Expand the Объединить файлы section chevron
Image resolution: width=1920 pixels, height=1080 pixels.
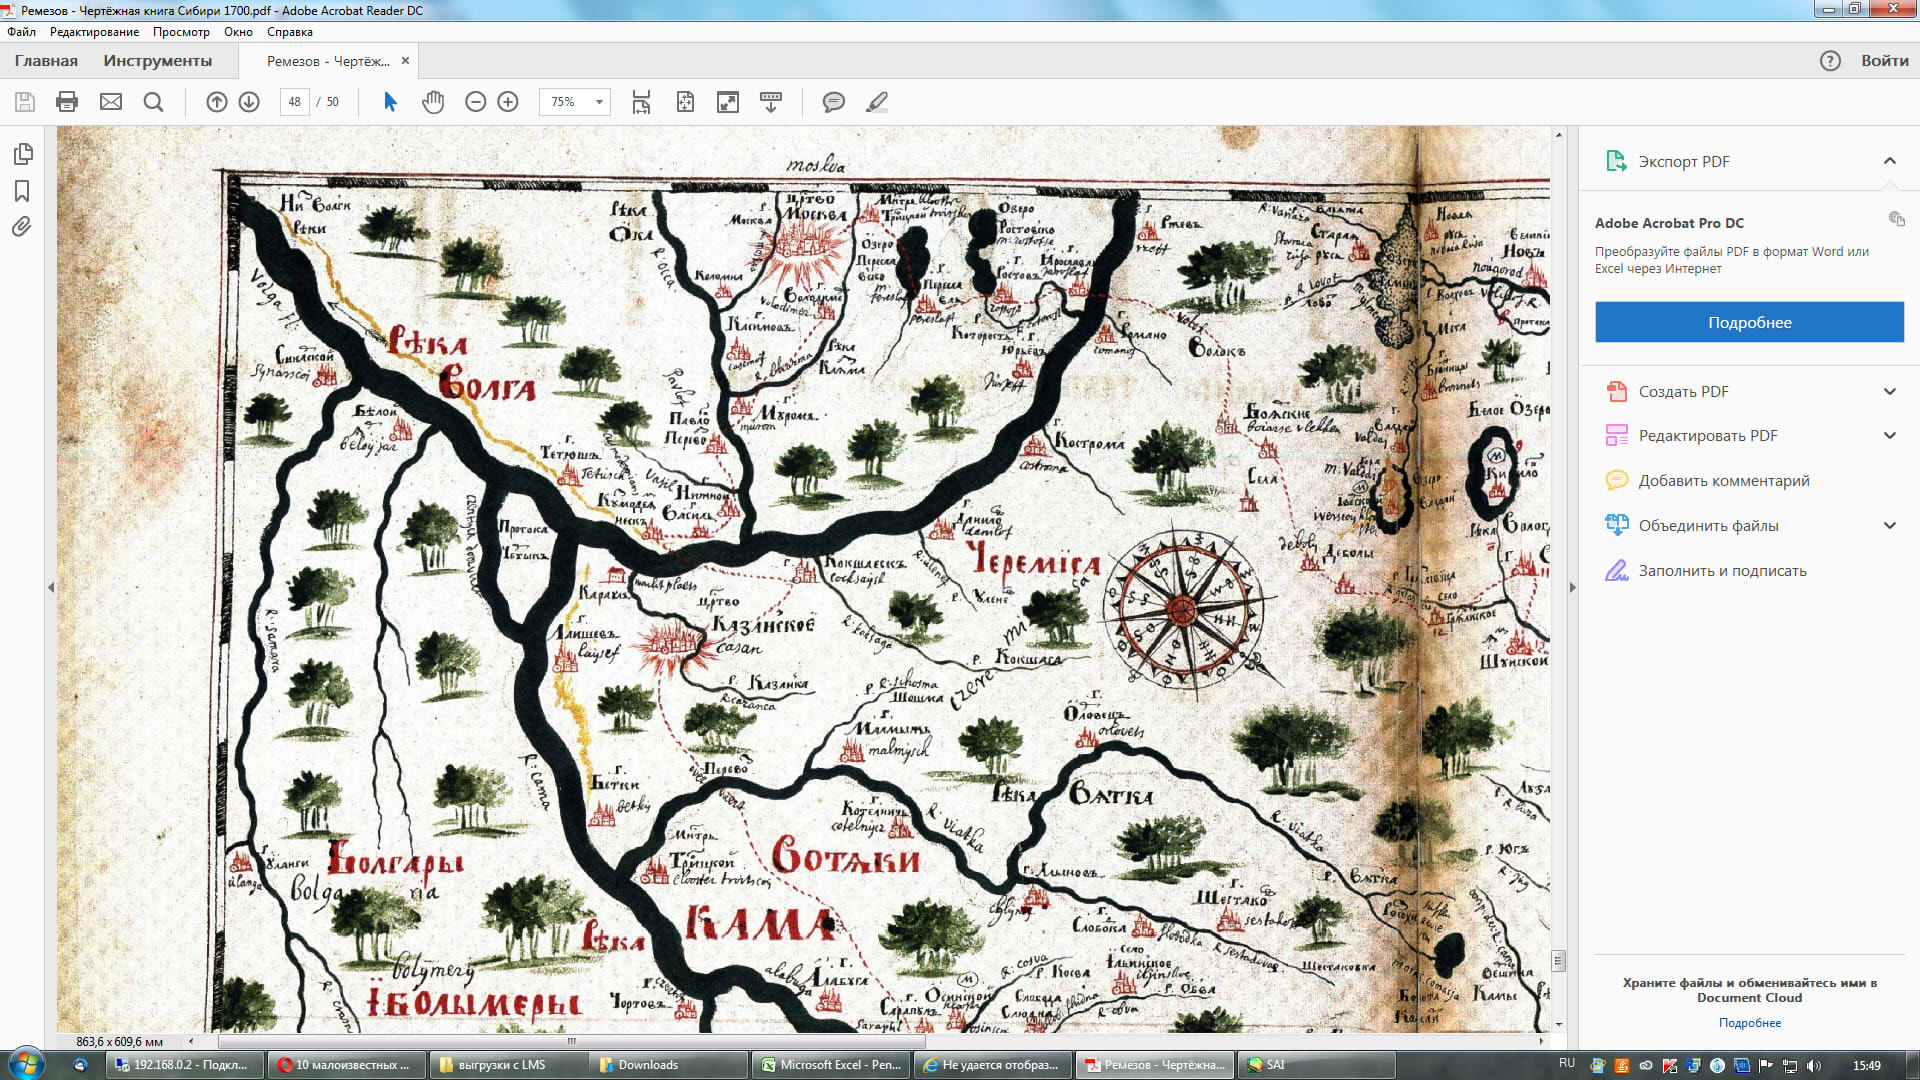point(1889,526)
